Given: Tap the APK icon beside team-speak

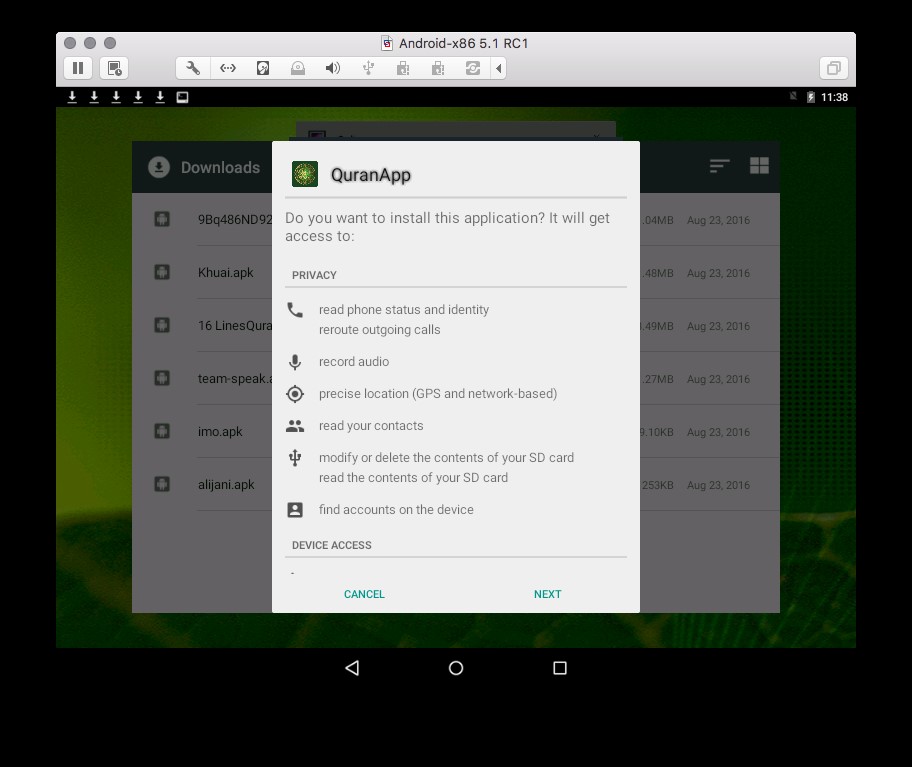Looking at the screenshot, I should tap(162, 378).
